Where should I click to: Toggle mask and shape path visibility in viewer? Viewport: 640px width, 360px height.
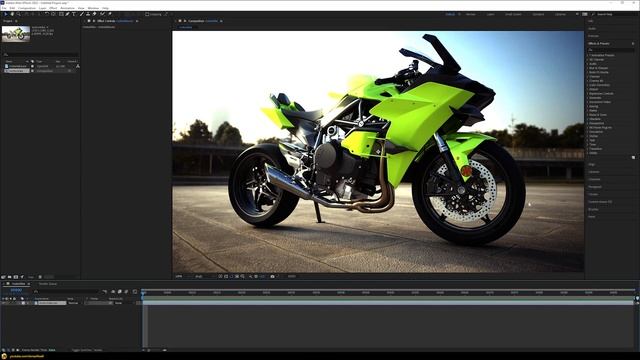point(231,276)
